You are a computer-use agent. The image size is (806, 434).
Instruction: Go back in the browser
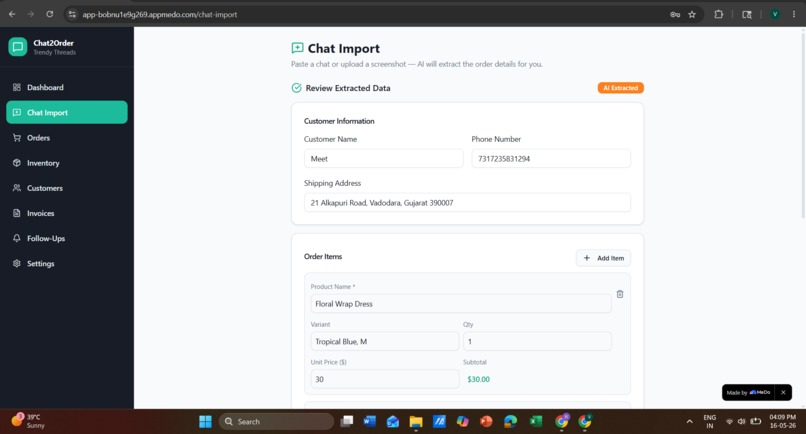[12, 14]
